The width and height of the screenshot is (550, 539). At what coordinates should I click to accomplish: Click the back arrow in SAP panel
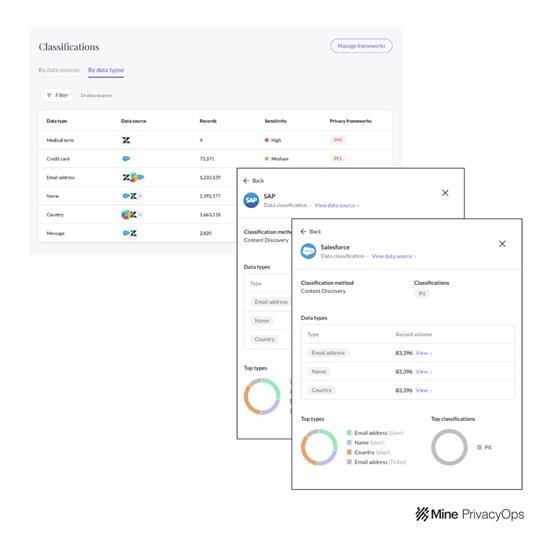pos(246,181)
